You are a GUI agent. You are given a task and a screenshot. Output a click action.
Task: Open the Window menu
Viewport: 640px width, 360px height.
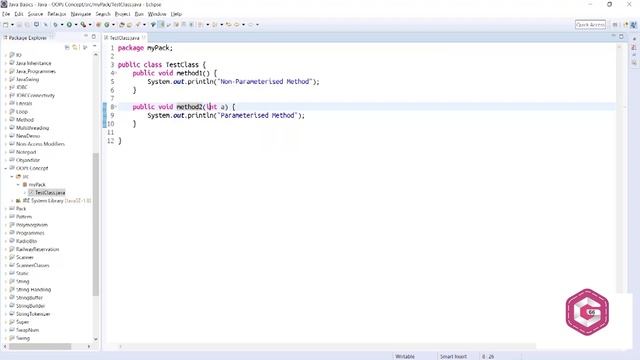(x=157, y=14)
